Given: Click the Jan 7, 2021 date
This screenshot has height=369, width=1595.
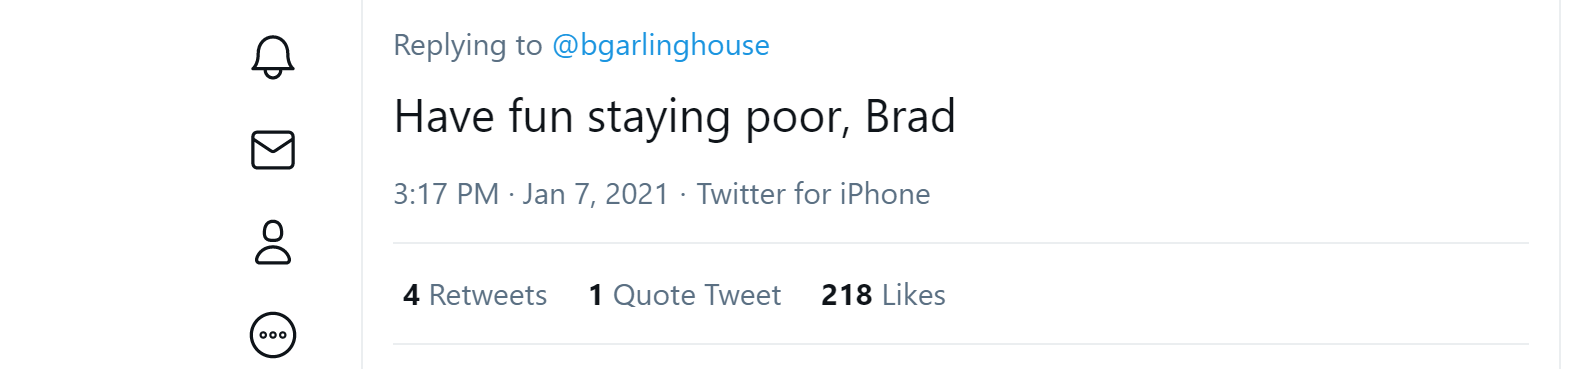Looking at the screenshot, I should click(x=595, y=194).
